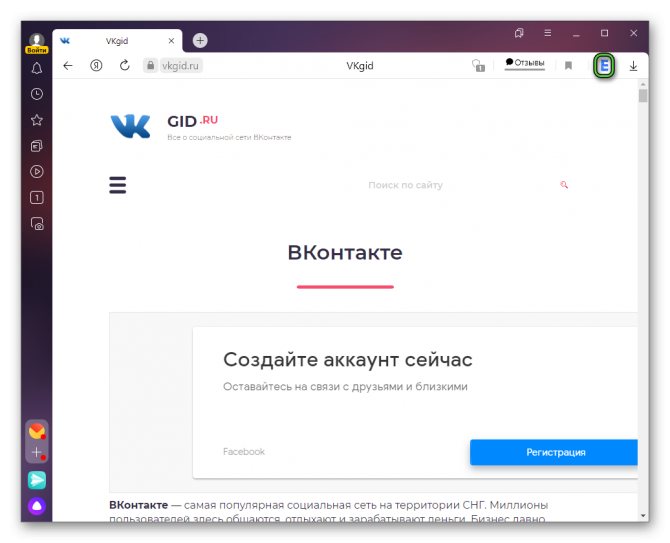Click the ВКонтакте page heading
The image size is (670, 543).
(x=345, y=252)
